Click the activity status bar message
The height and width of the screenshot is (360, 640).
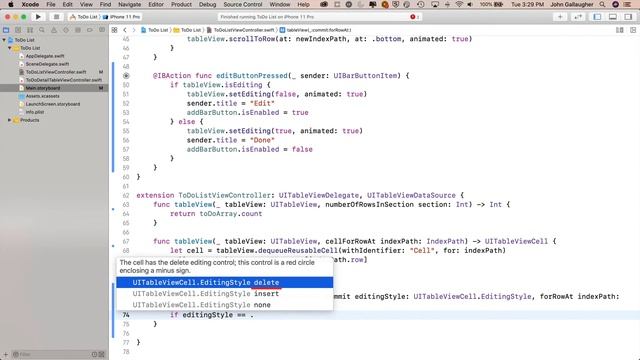point(267,17)
